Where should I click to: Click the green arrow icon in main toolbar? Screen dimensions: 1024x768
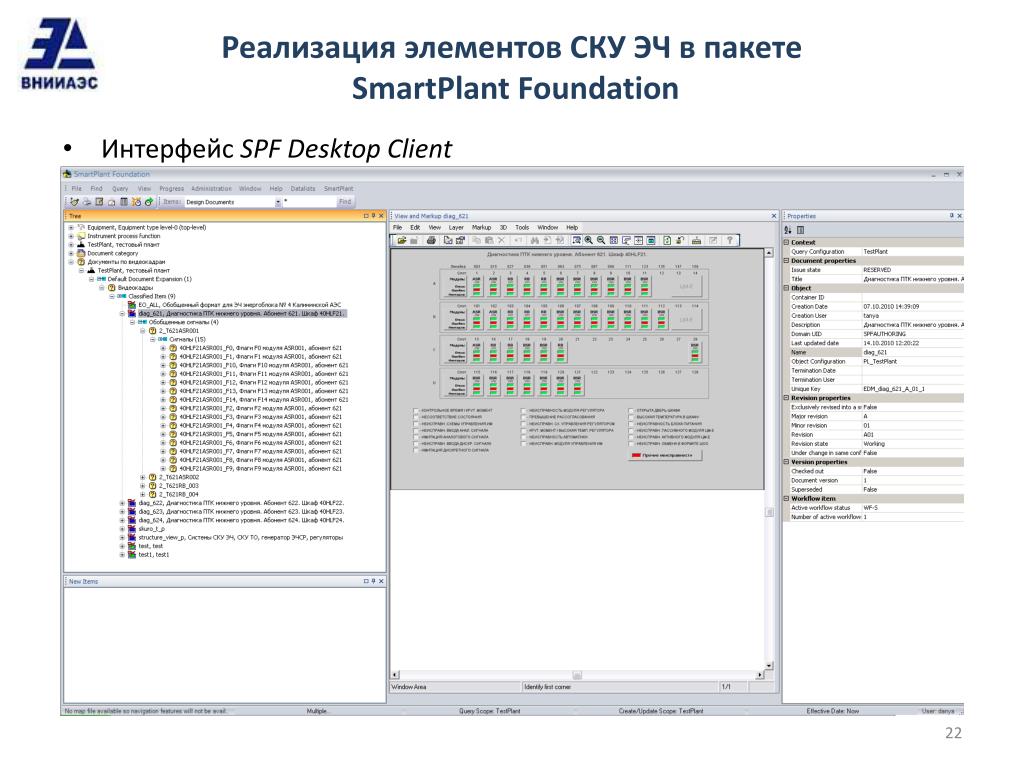[x=149, y=202]
